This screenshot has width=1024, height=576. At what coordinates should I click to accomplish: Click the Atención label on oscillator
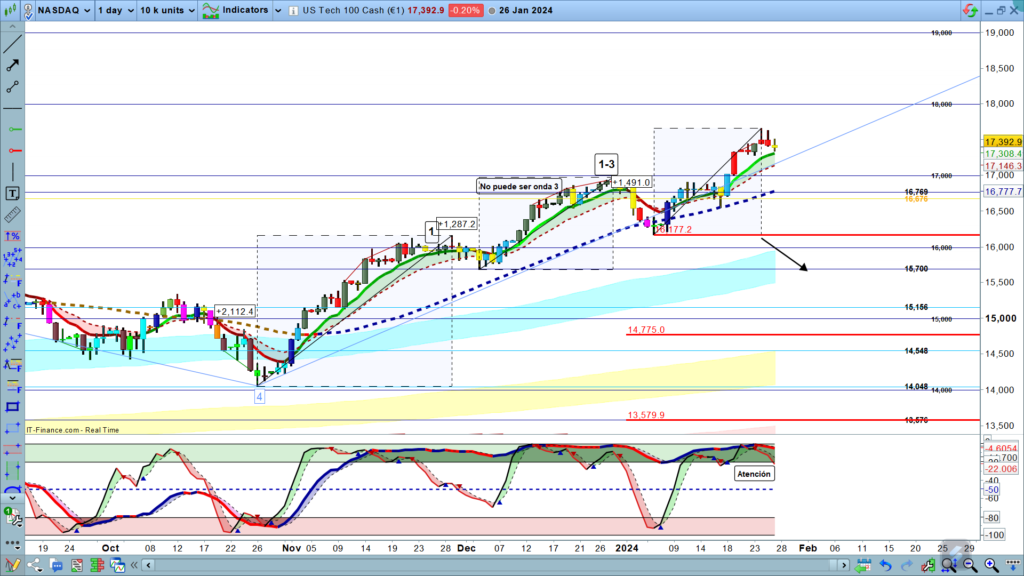753,473
